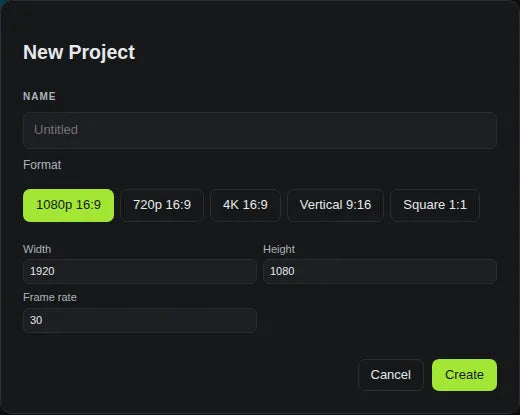This screenshot has height=415, width=520.
Task: Click the Width label
Action: point(37,249)
